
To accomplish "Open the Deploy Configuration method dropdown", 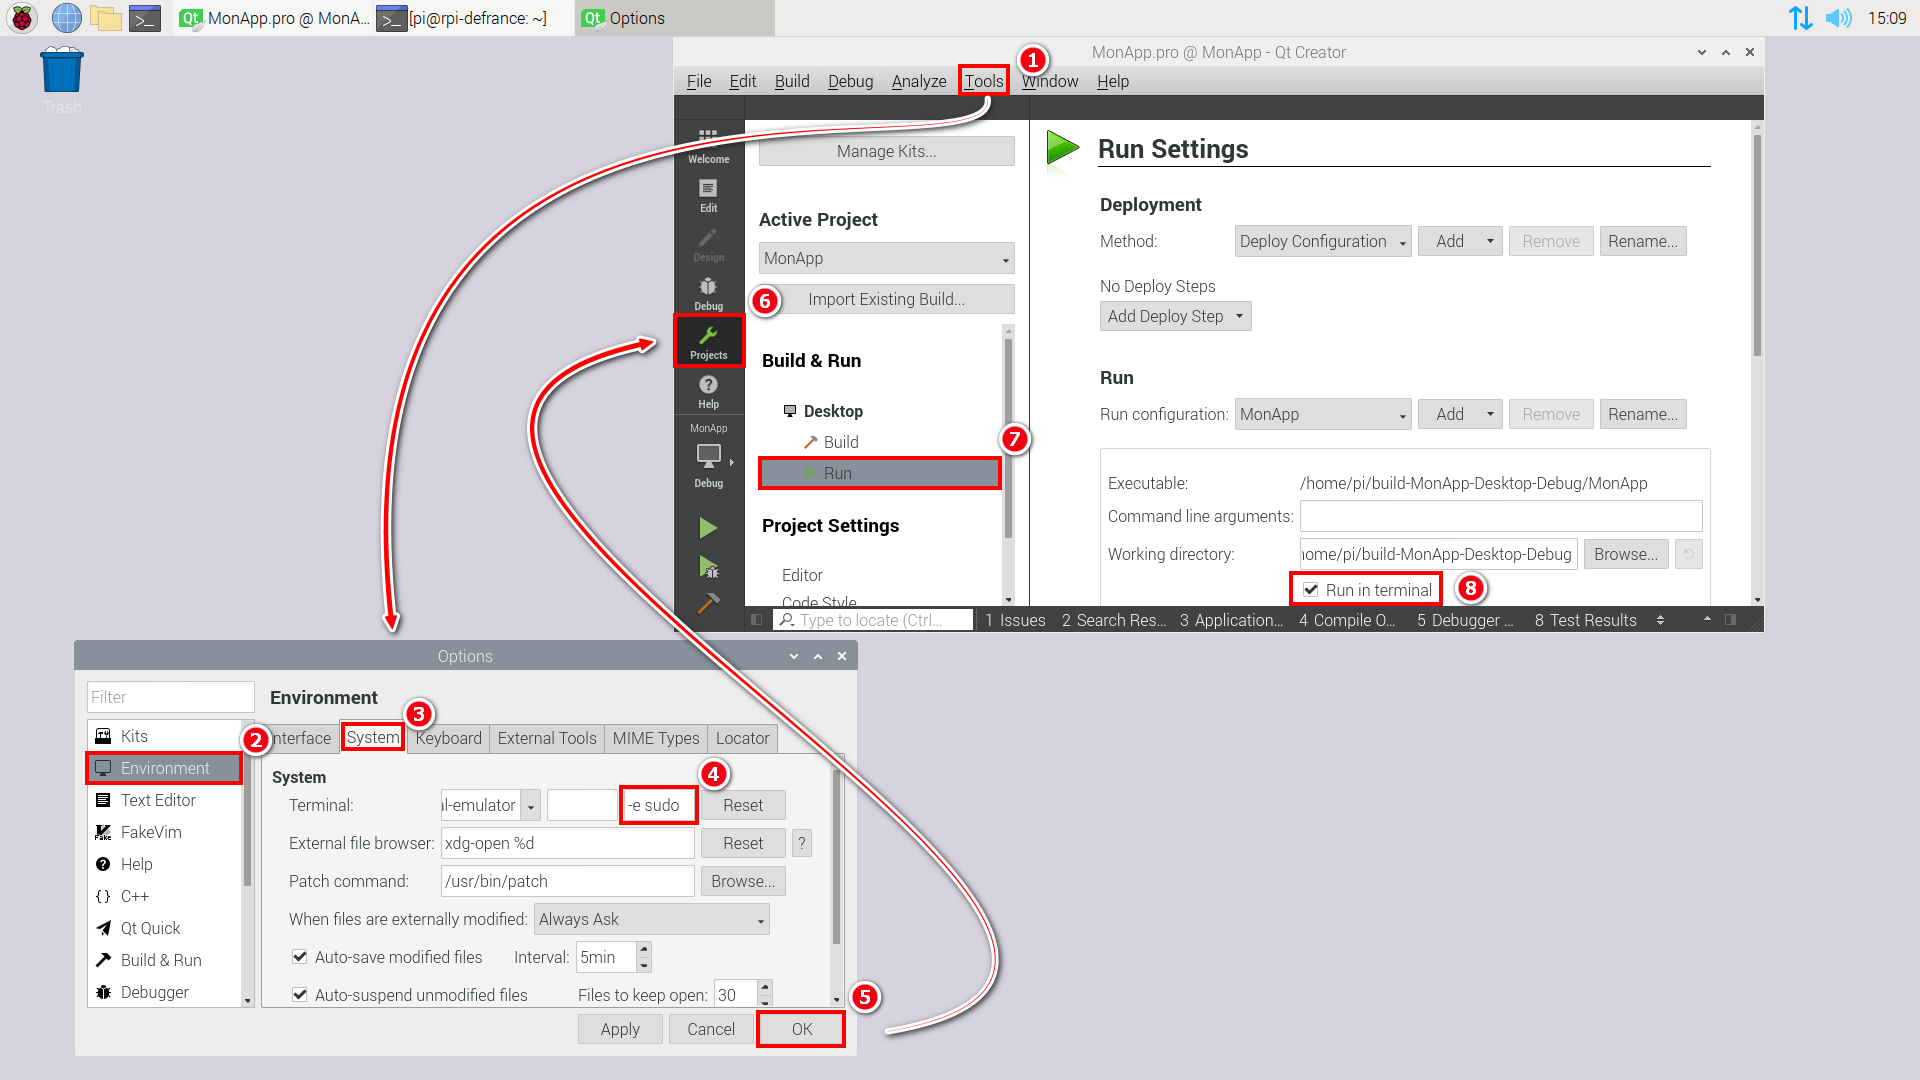I will click(x=1322, y=241).
